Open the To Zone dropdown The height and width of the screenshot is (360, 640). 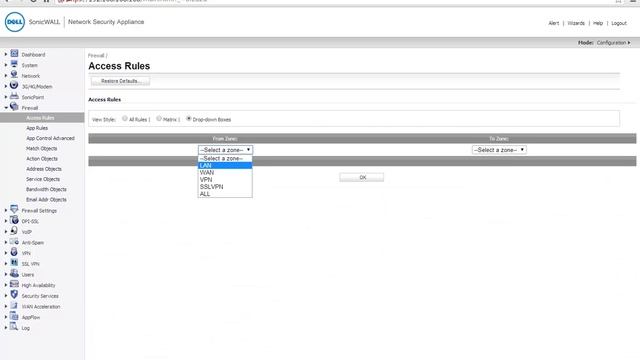(499, 150)
